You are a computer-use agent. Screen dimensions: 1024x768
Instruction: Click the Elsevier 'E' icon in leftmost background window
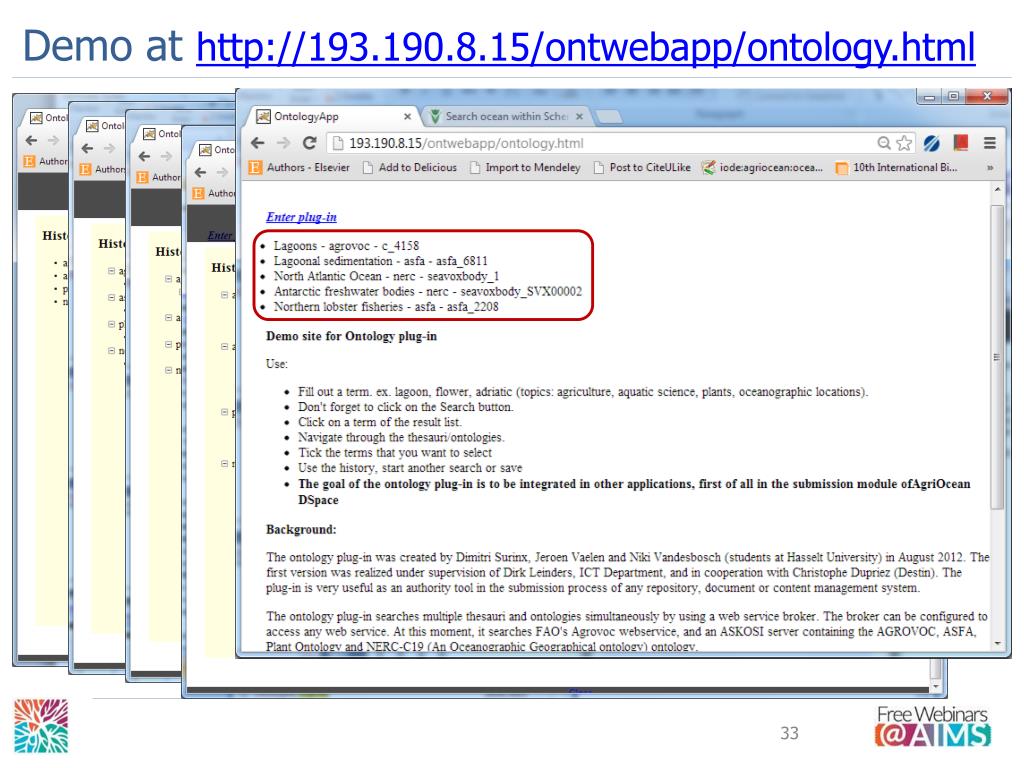click(29, 161)
